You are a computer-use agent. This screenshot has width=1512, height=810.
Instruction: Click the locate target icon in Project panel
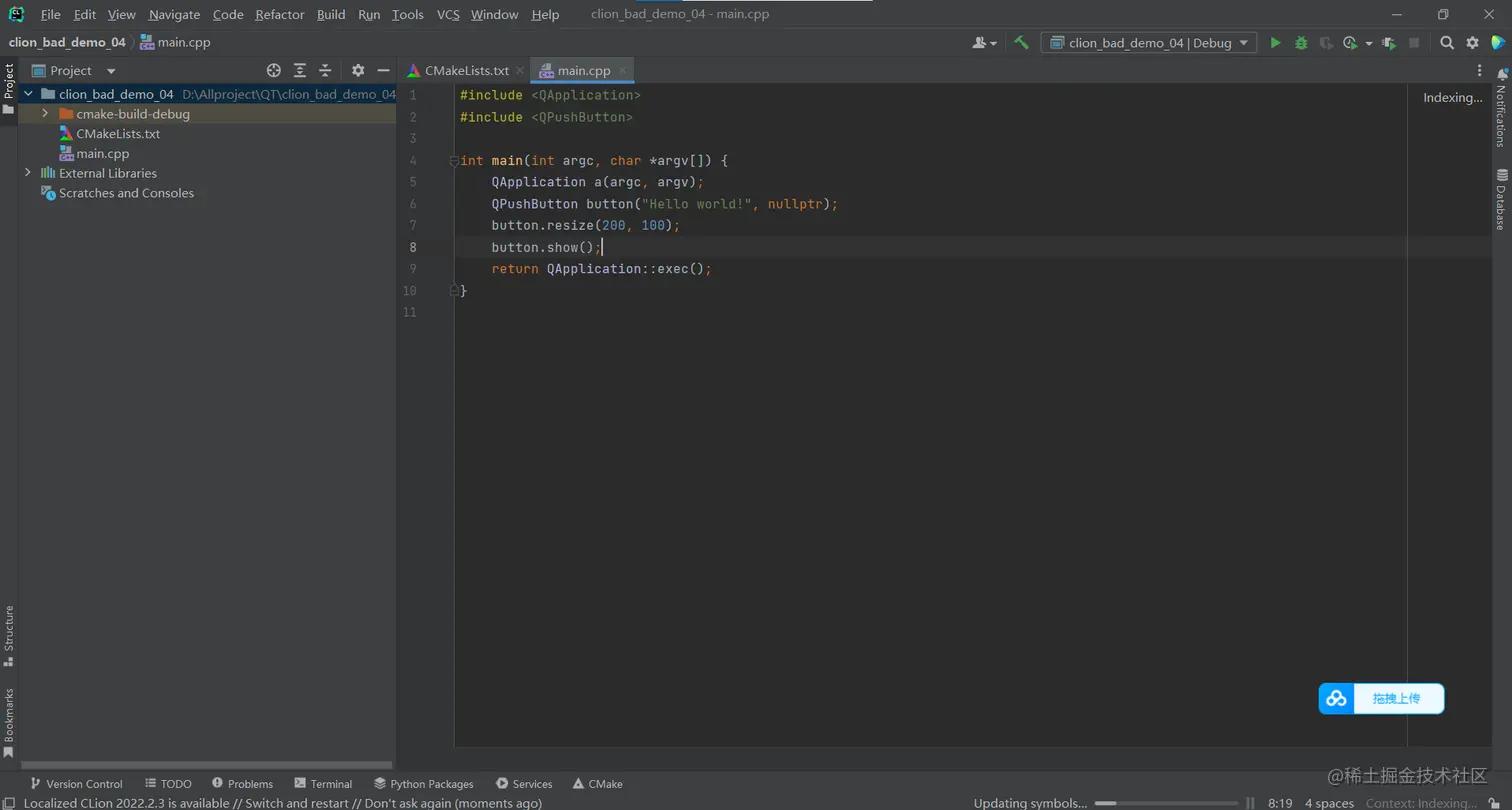274,71
